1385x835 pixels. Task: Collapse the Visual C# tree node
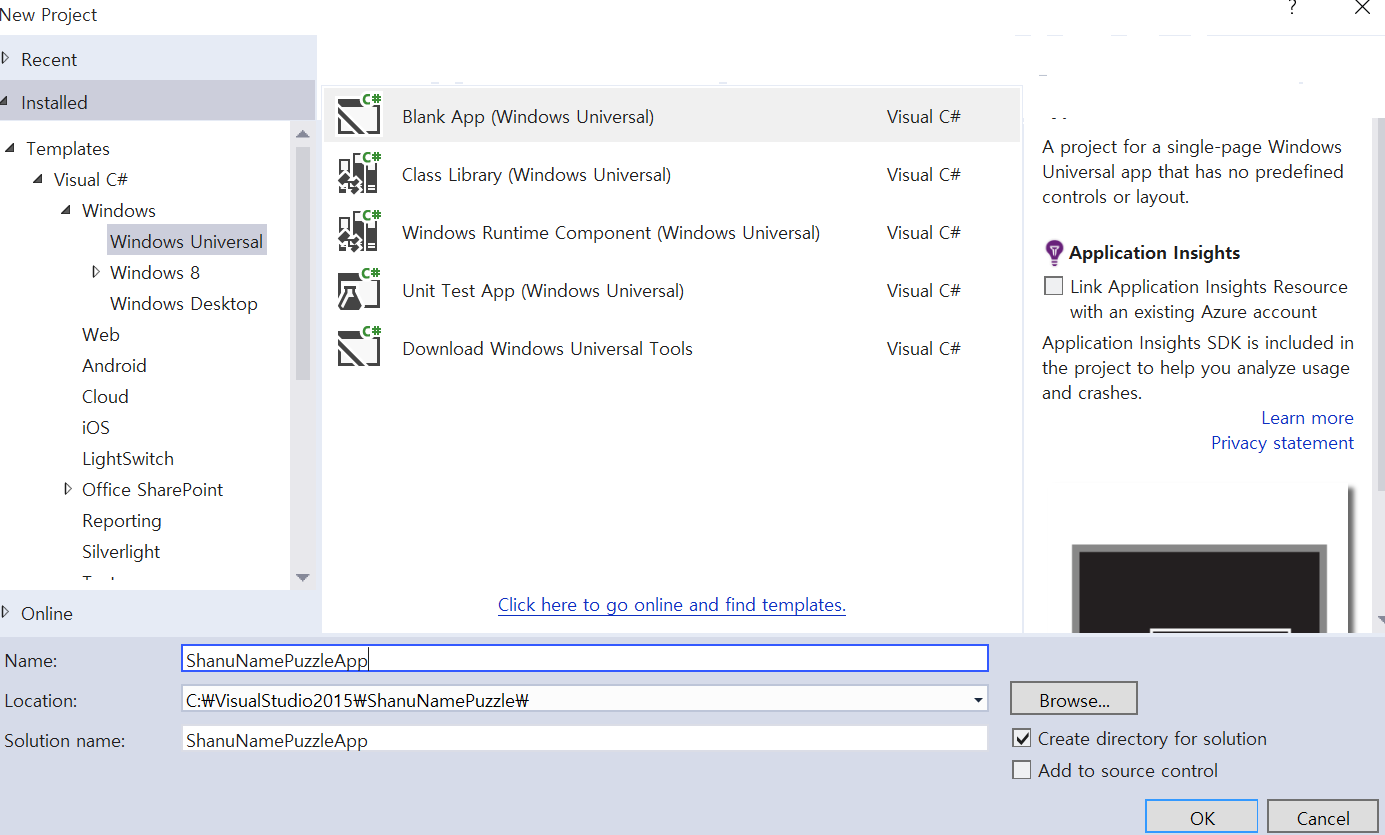click(x=38, y=179)
